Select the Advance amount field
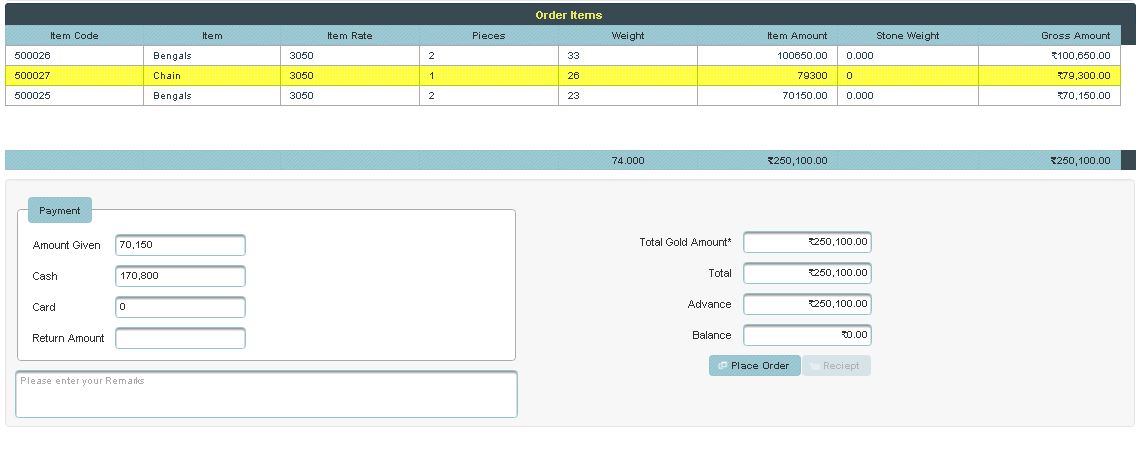Screen dimensions: 1139x456 807,304
